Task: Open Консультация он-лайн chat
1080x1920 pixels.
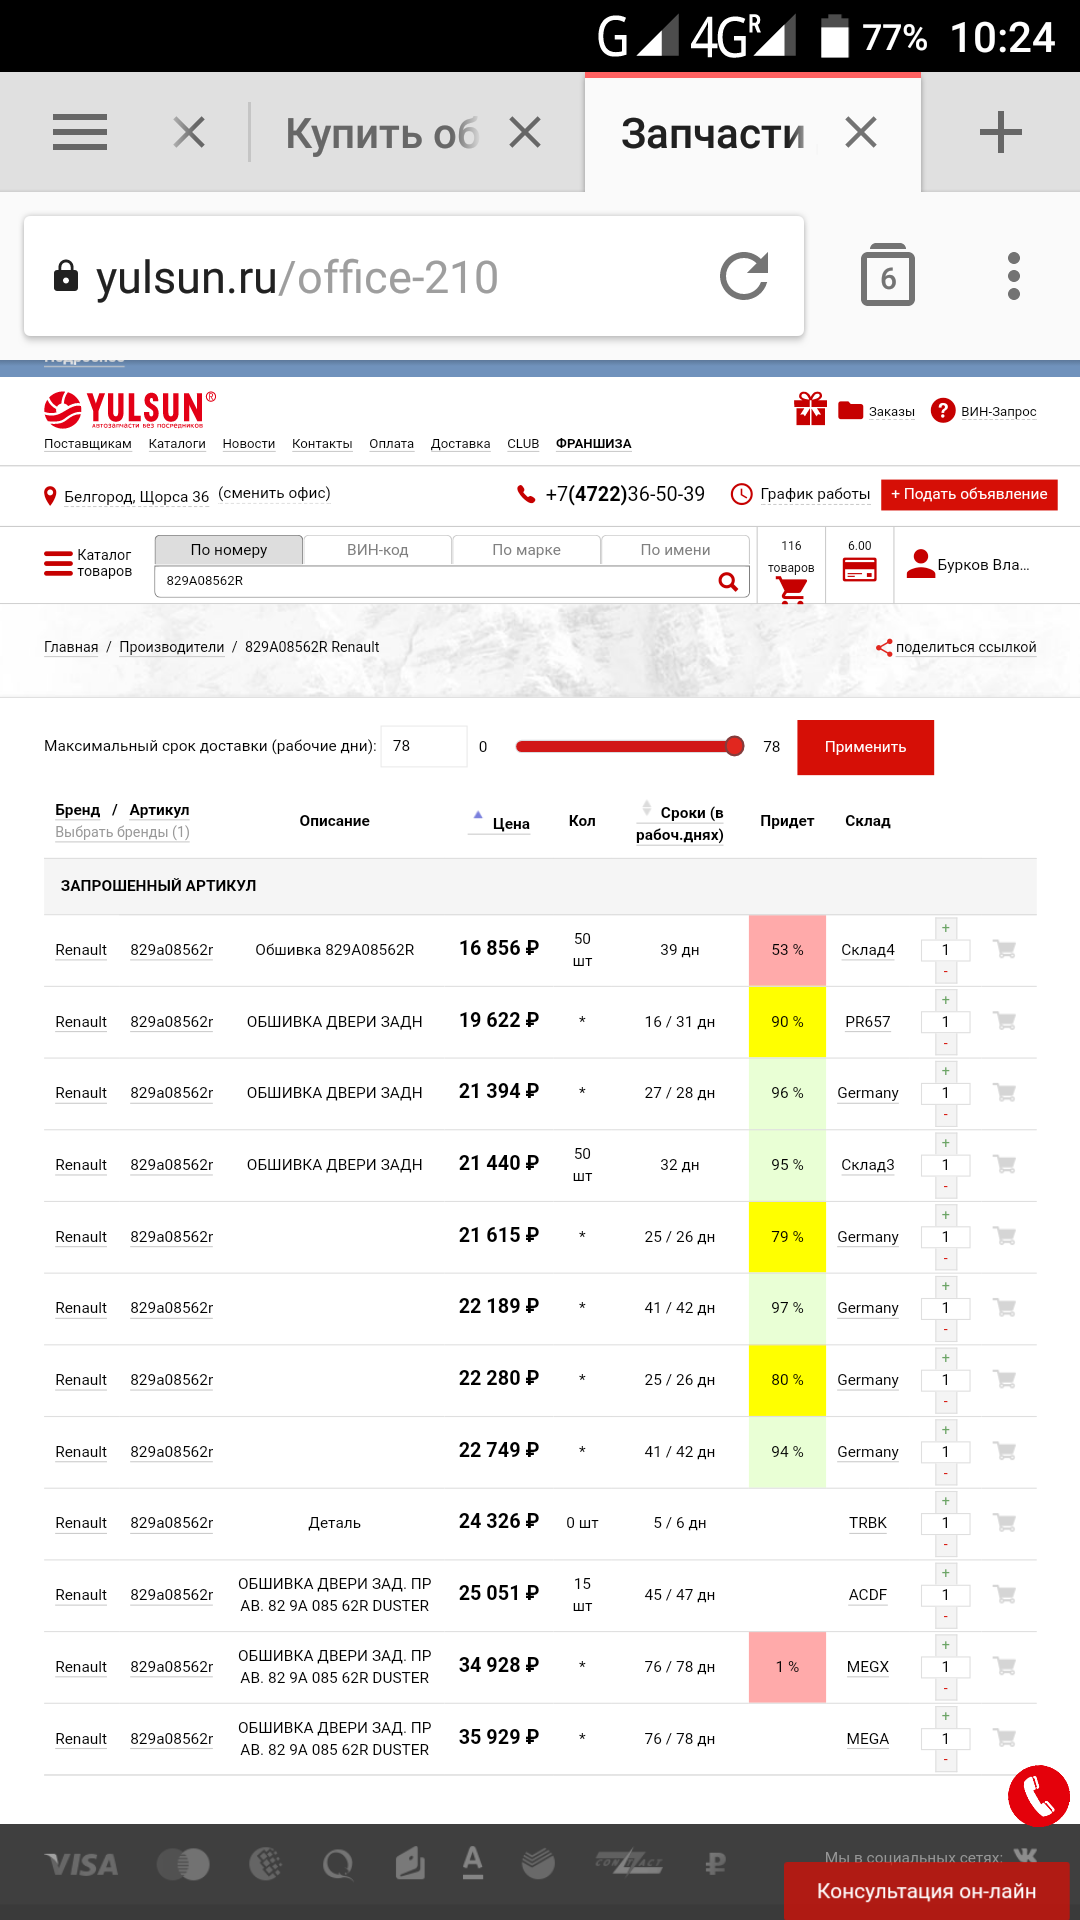Action: tap(927, 1891)
